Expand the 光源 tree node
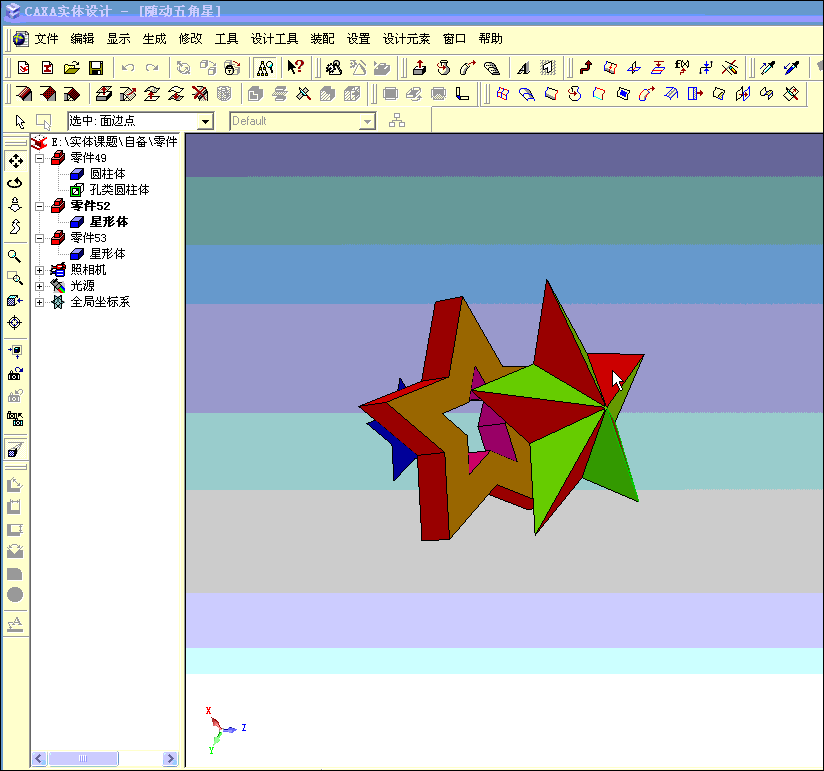Image resolution: width=824 pixels, height=771 pixels. click(x=39, y=286)
